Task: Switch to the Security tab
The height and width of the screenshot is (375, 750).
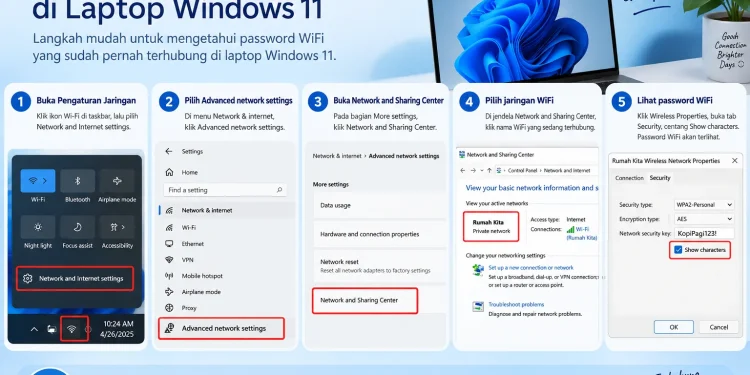Action: (x=660, y=178)
